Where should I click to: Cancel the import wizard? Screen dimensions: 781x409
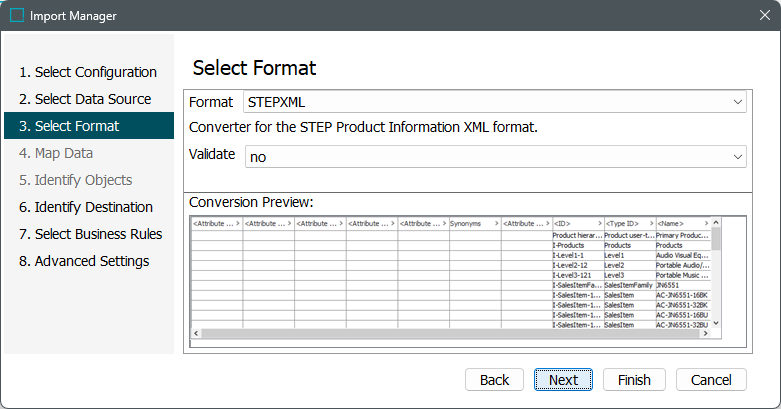(711, 380)
